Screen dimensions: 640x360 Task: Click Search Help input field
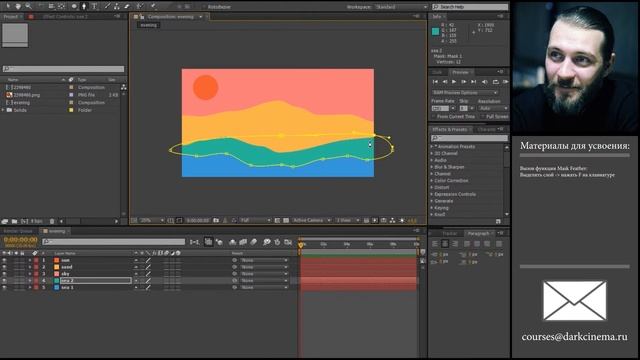pos(470,7)
